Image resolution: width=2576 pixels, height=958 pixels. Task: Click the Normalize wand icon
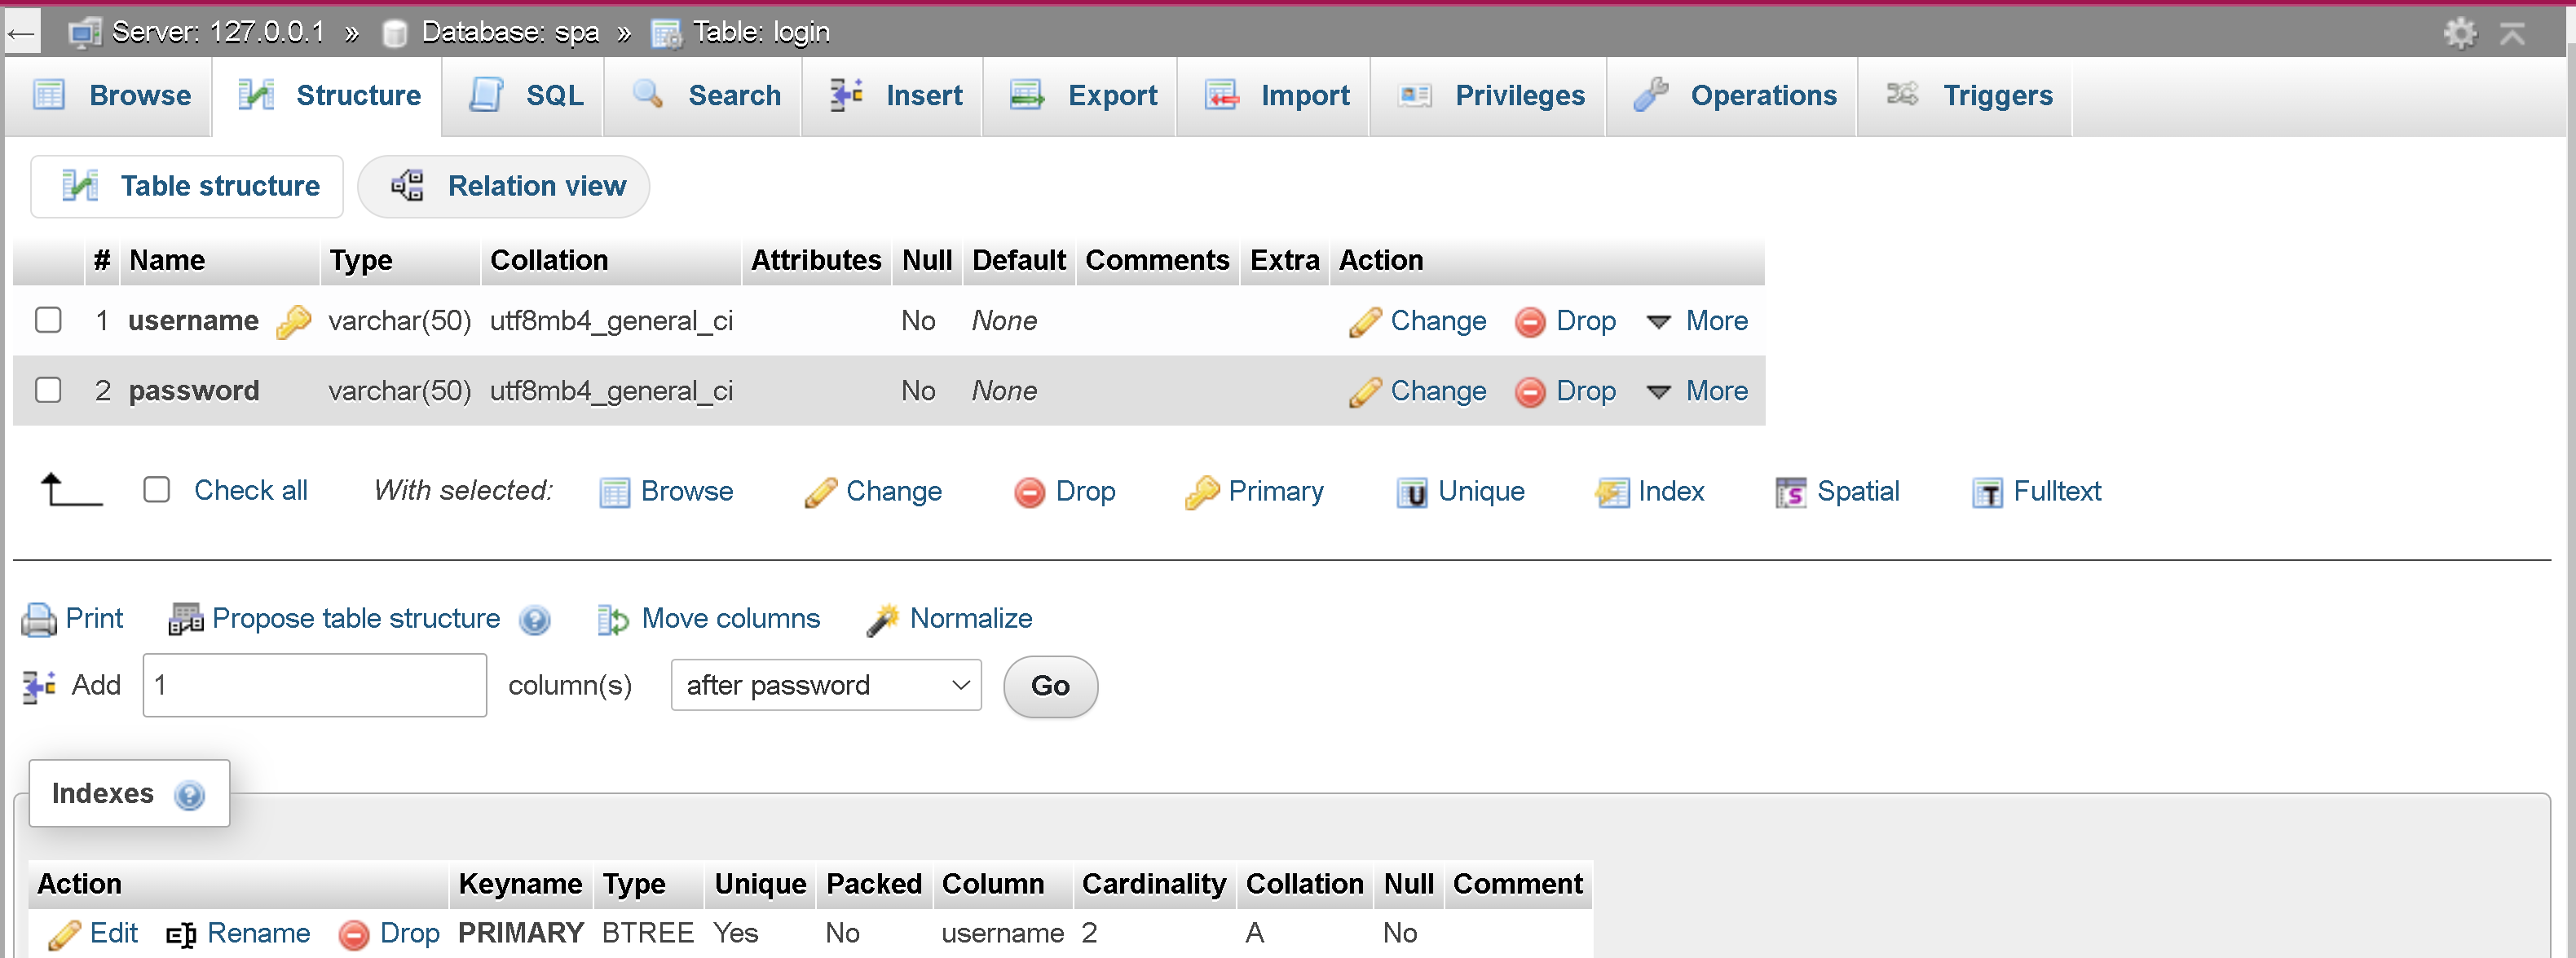coord(882,620)
